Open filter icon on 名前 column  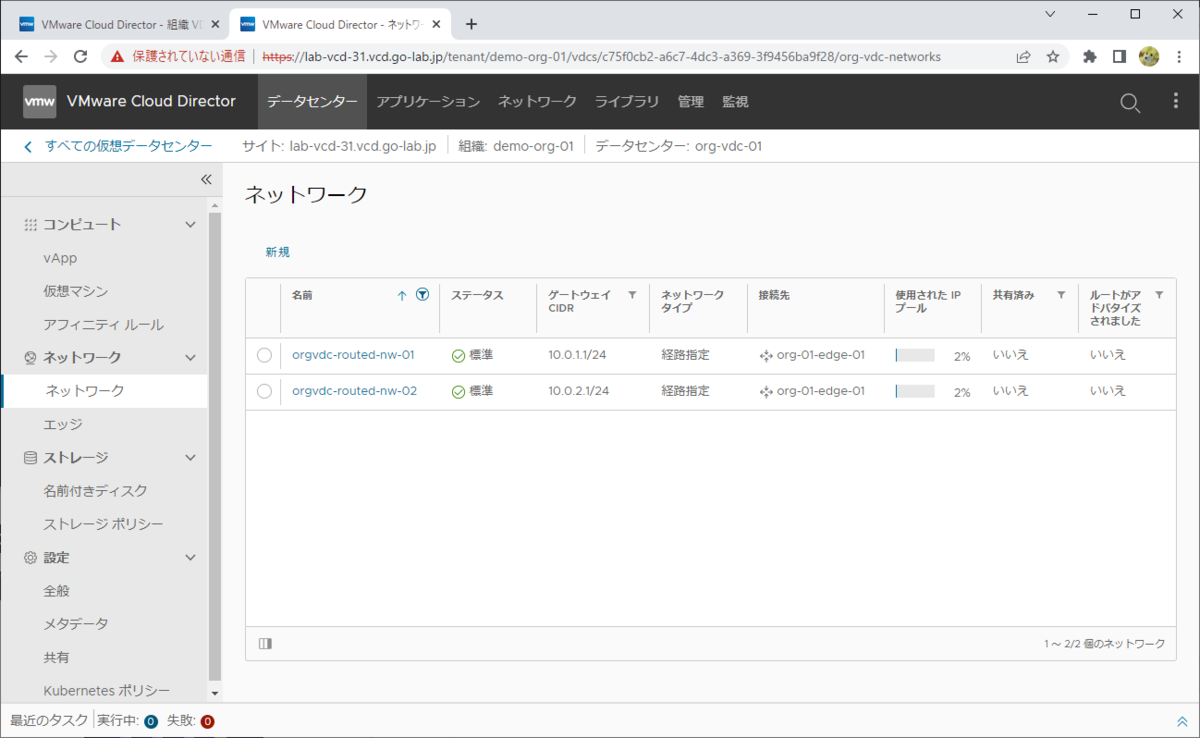point(422,295)
